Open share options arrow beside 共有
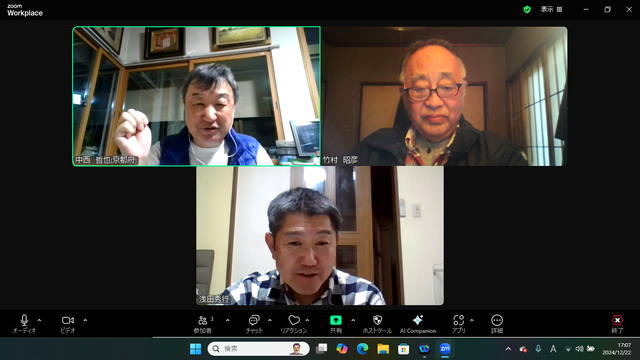This screenshot has width=640, height=360. pyautogui.click(x=353, y=320)
